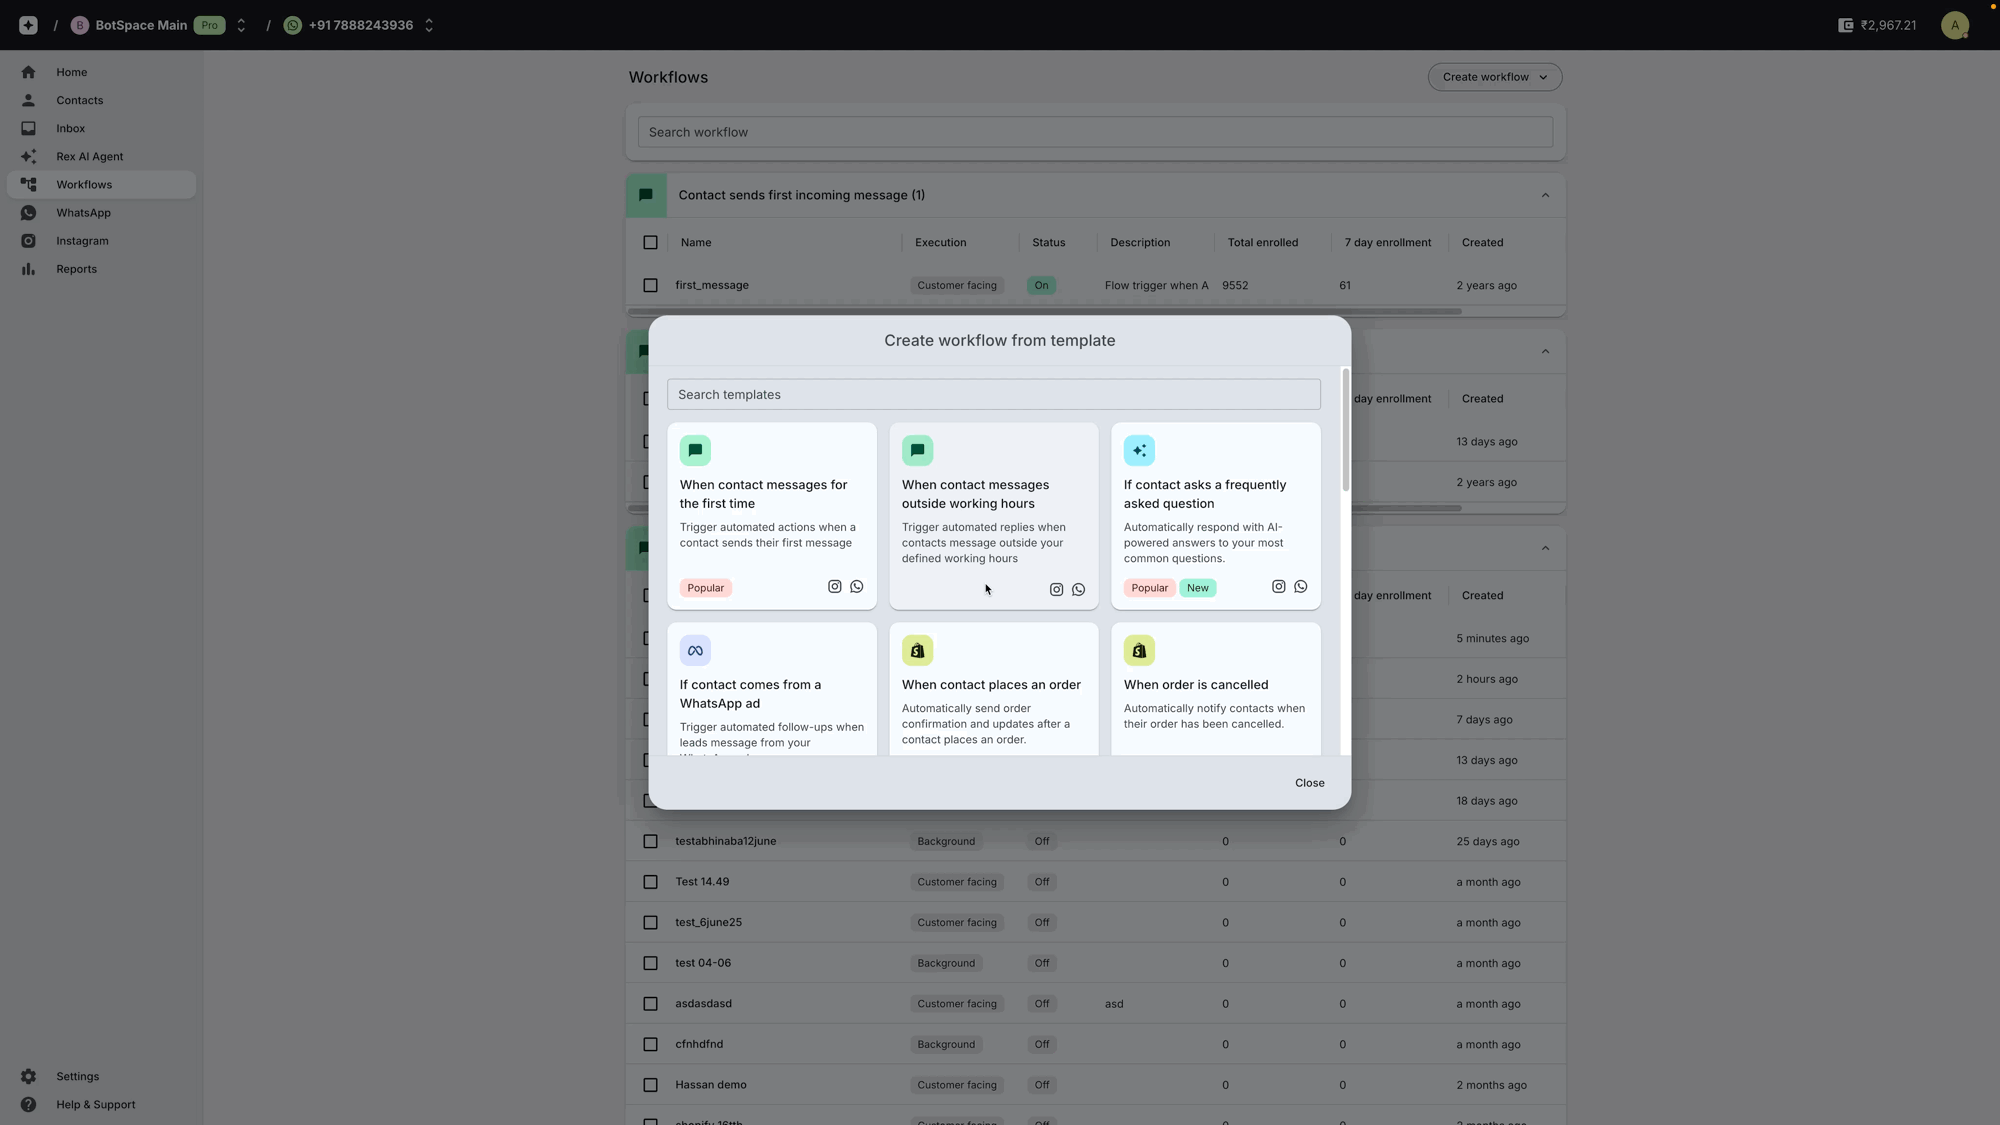Click the green chat icon of first-time message template
This screenshot has height=1125, width=2000.
[695, 450]
